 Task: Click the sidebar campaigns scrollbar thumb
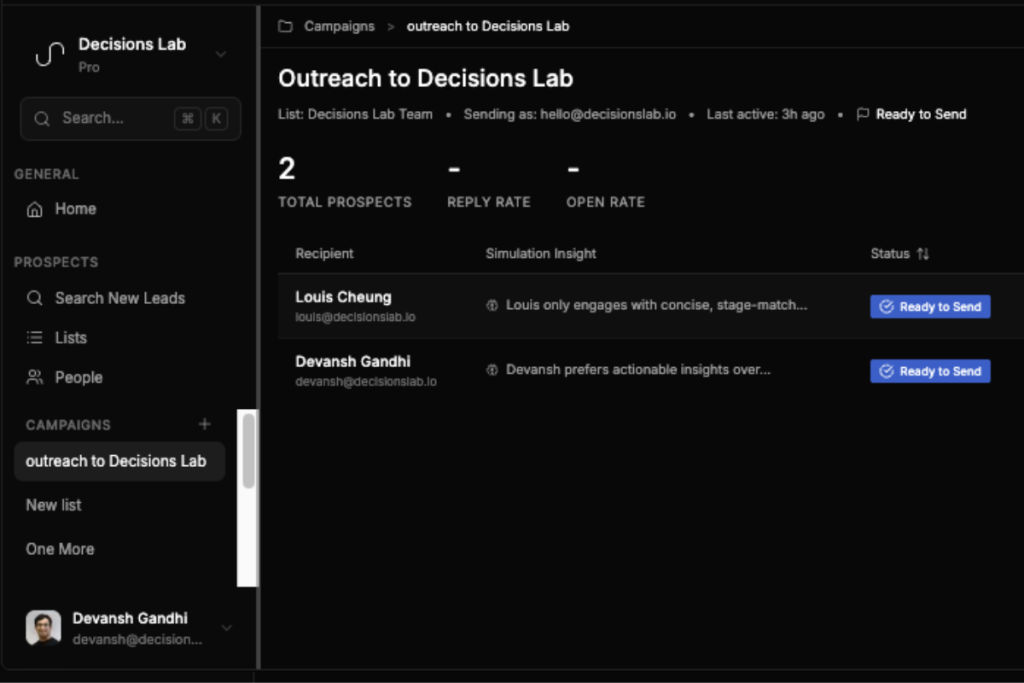[x=248, y=451]
